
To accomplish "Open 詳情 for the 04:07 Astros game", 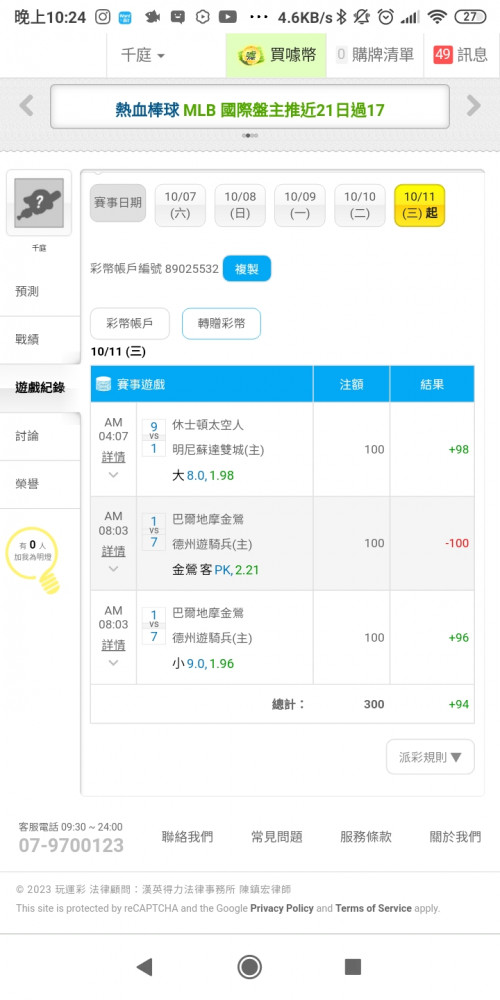I will click(114, 457).
